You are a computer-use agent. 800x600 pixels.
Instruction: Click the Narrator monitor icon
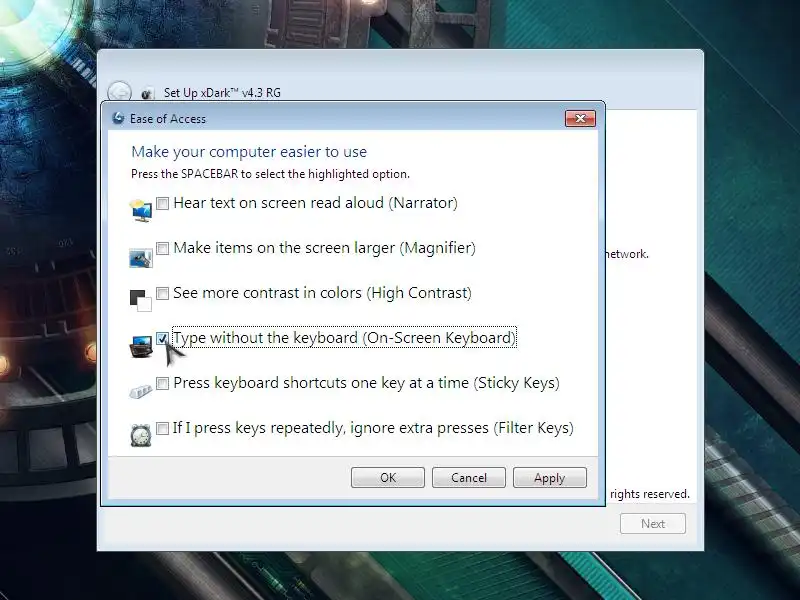pyautogui.click(x=141, y=210)
